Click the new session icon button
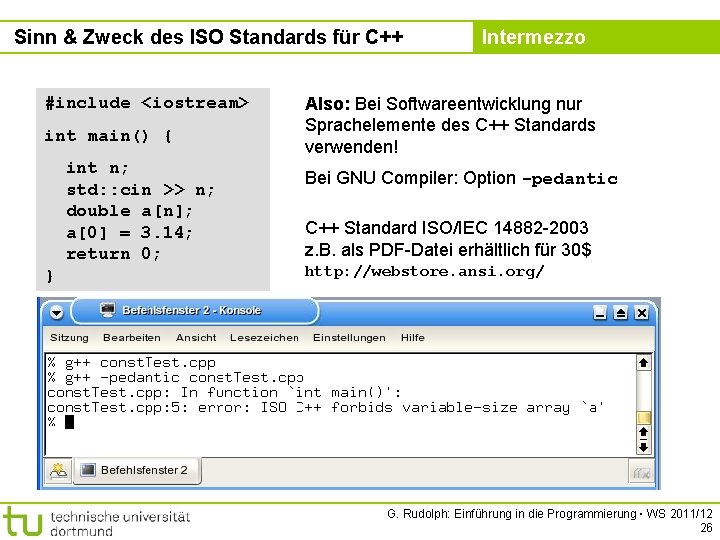The height and width of the screenshot is (540, 720). (x=58, y=471)
